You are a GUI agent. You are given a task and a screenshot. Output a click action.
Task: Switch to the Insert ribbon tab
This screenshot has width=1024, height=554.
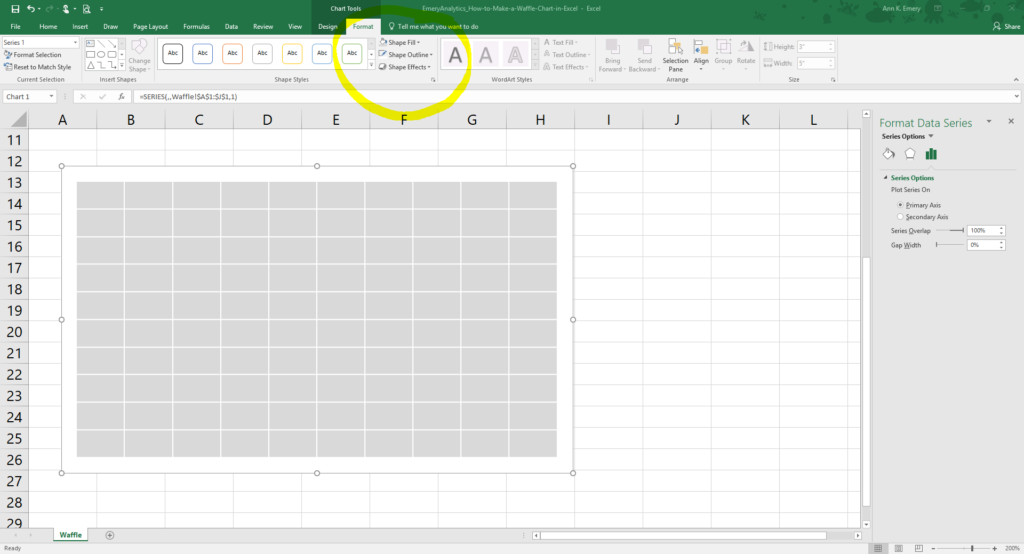point(80,27)
